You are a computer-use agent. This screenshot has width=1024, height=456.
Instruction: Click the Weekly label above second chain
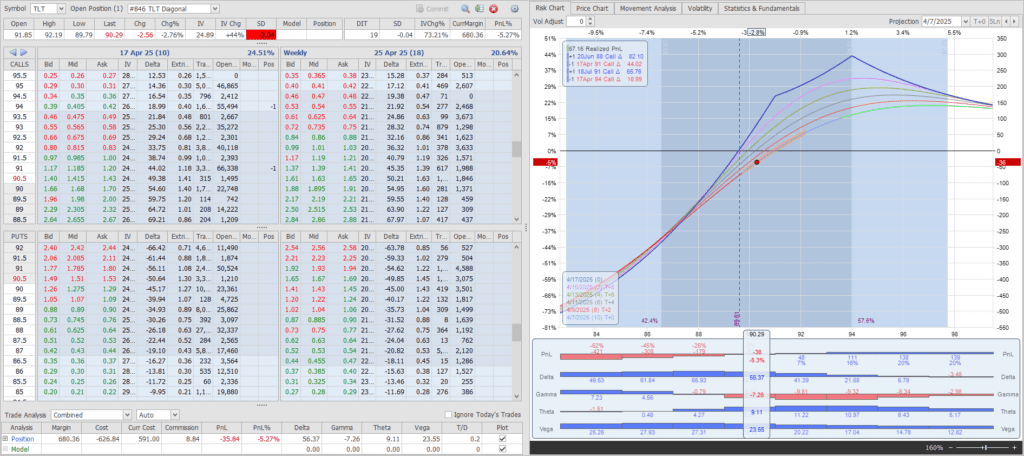click(x=296, y=52)
